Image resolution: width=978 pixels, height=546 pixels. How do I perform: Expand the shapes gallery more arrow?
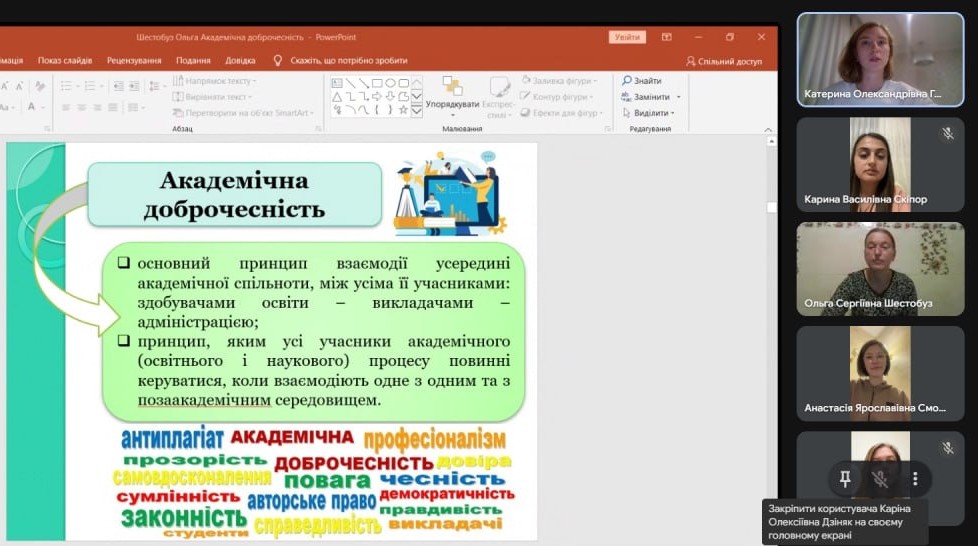[417, 112]
